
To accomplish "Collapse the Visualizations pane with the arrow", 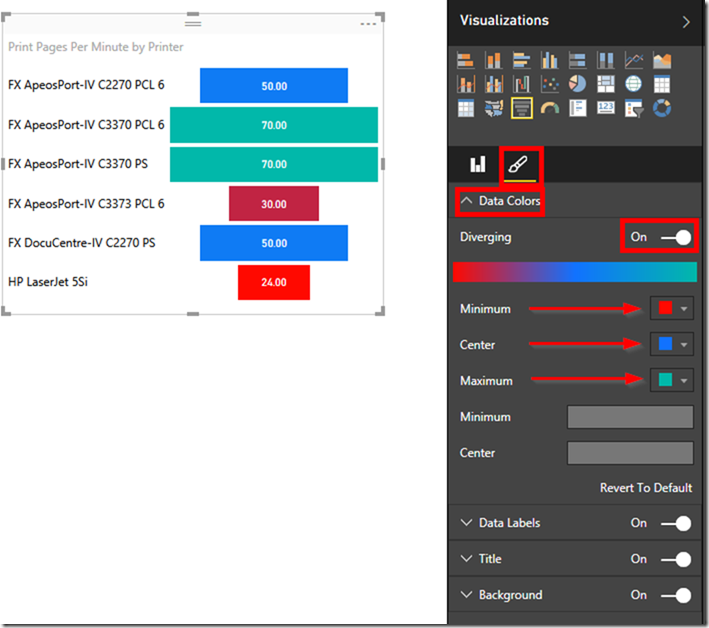I will pyautogui.click(x=686, y=22).
